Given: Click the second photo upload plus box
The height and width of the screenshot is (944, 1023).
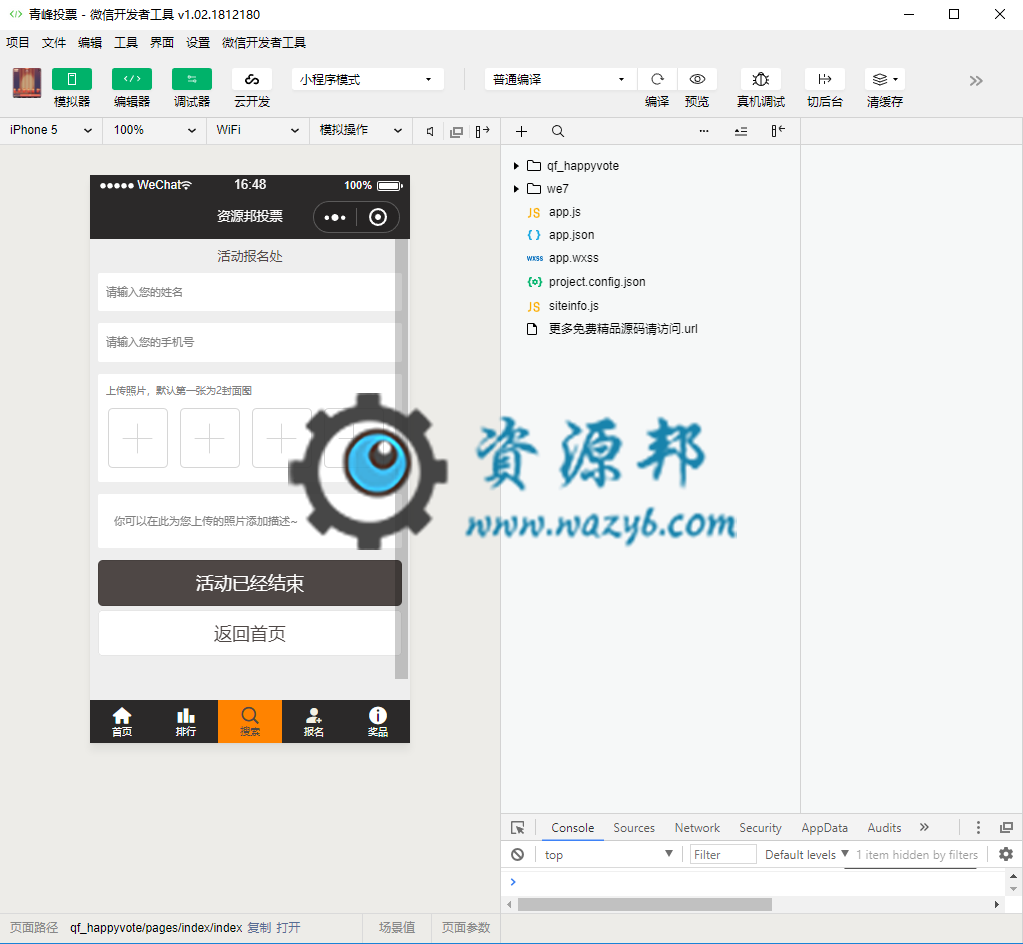Looking at the screenshot, I should coord(209,438).
